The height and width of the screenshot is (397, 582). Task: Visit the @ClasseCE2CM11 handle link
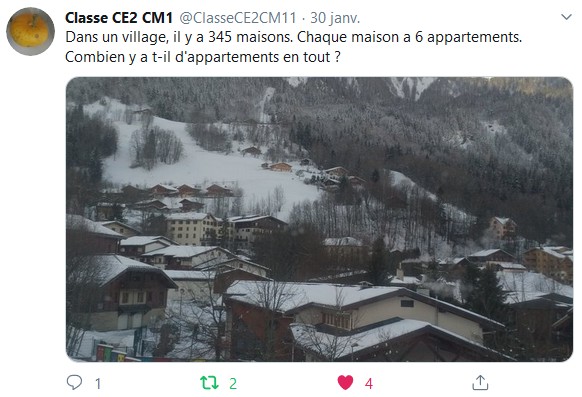(x=238, y=18)
